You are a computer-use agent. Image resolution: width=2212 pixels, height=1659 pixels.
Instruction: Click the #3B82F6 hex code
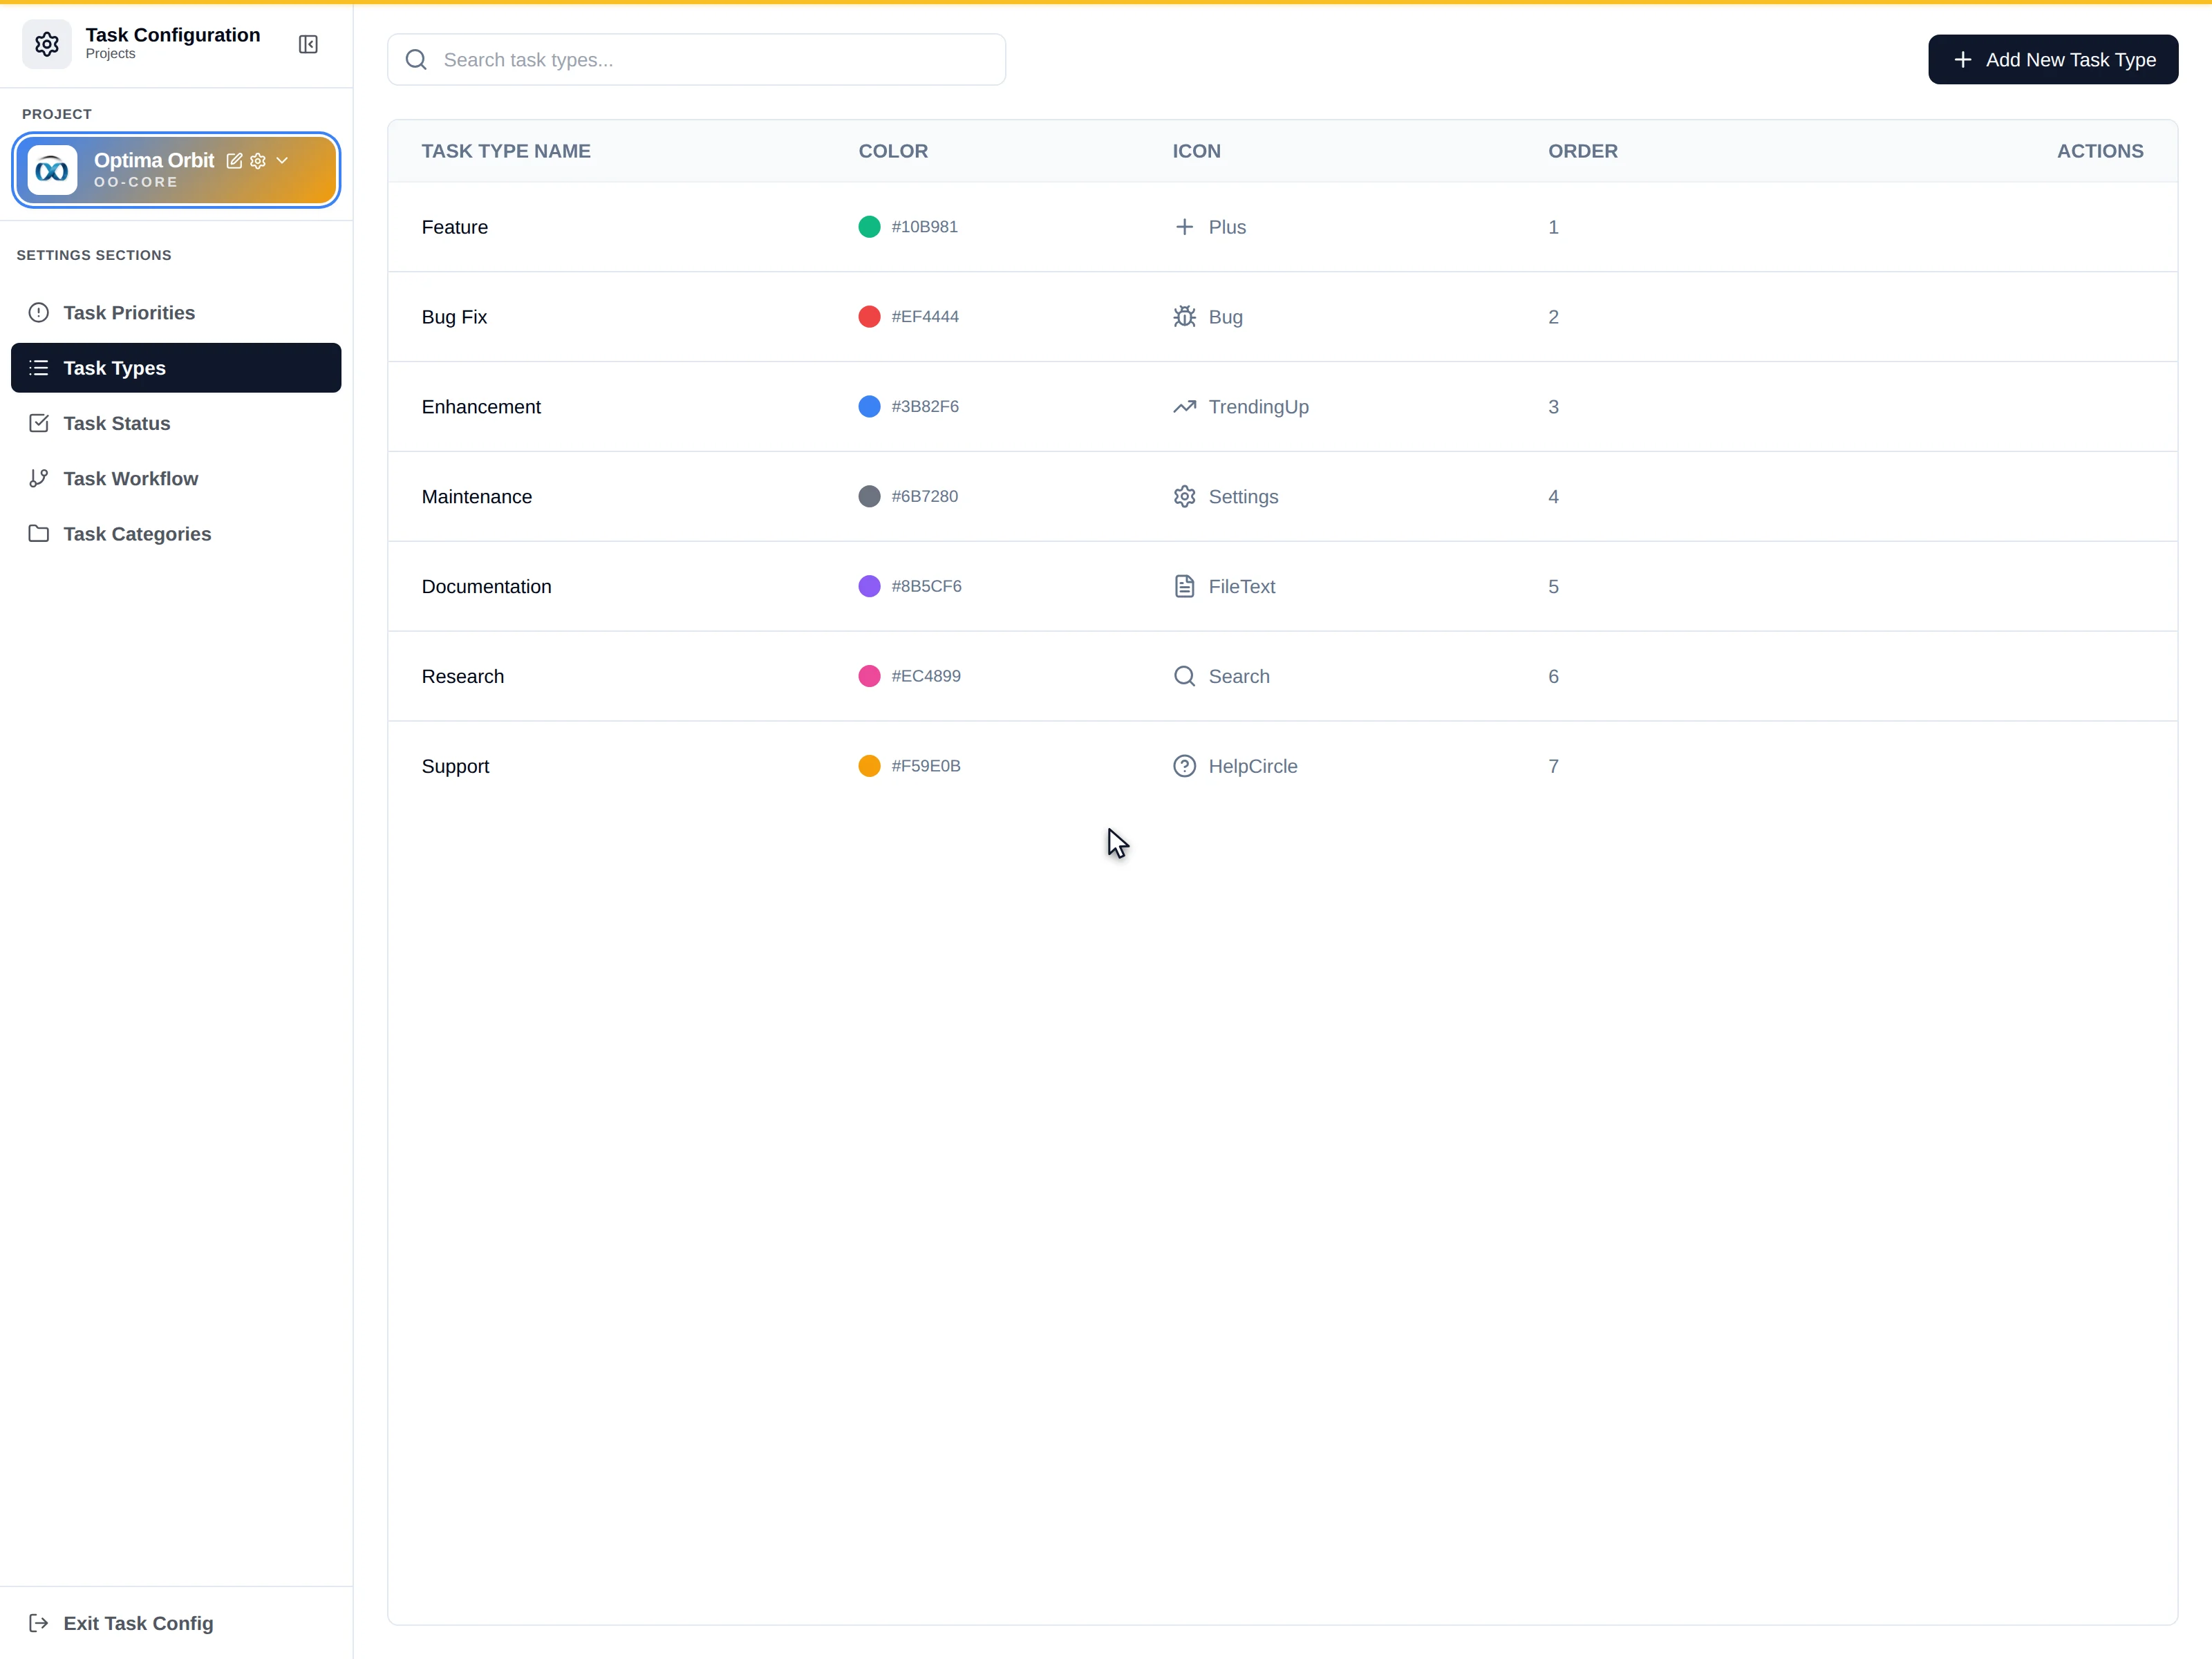[x=925, y=407]
